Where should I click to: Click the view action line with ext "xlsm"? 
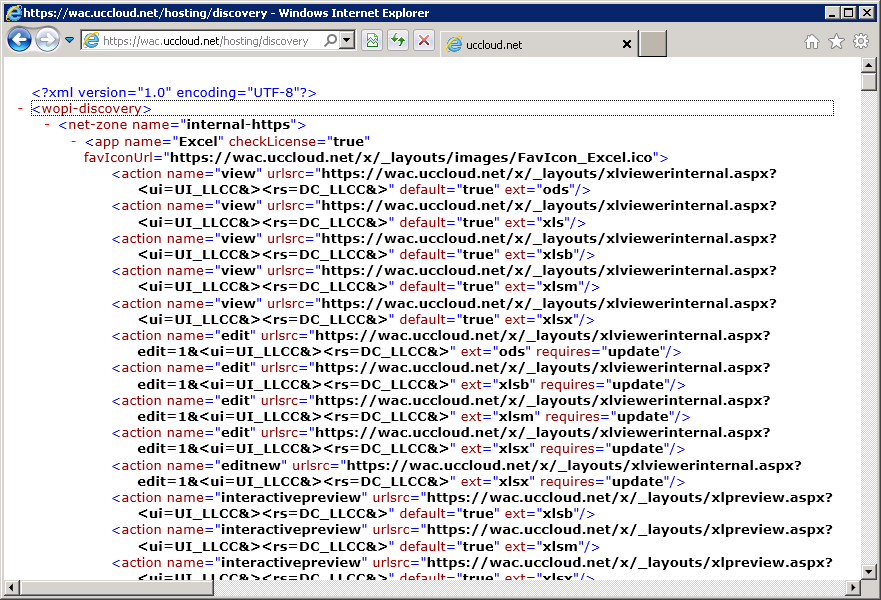click(444, 279)
